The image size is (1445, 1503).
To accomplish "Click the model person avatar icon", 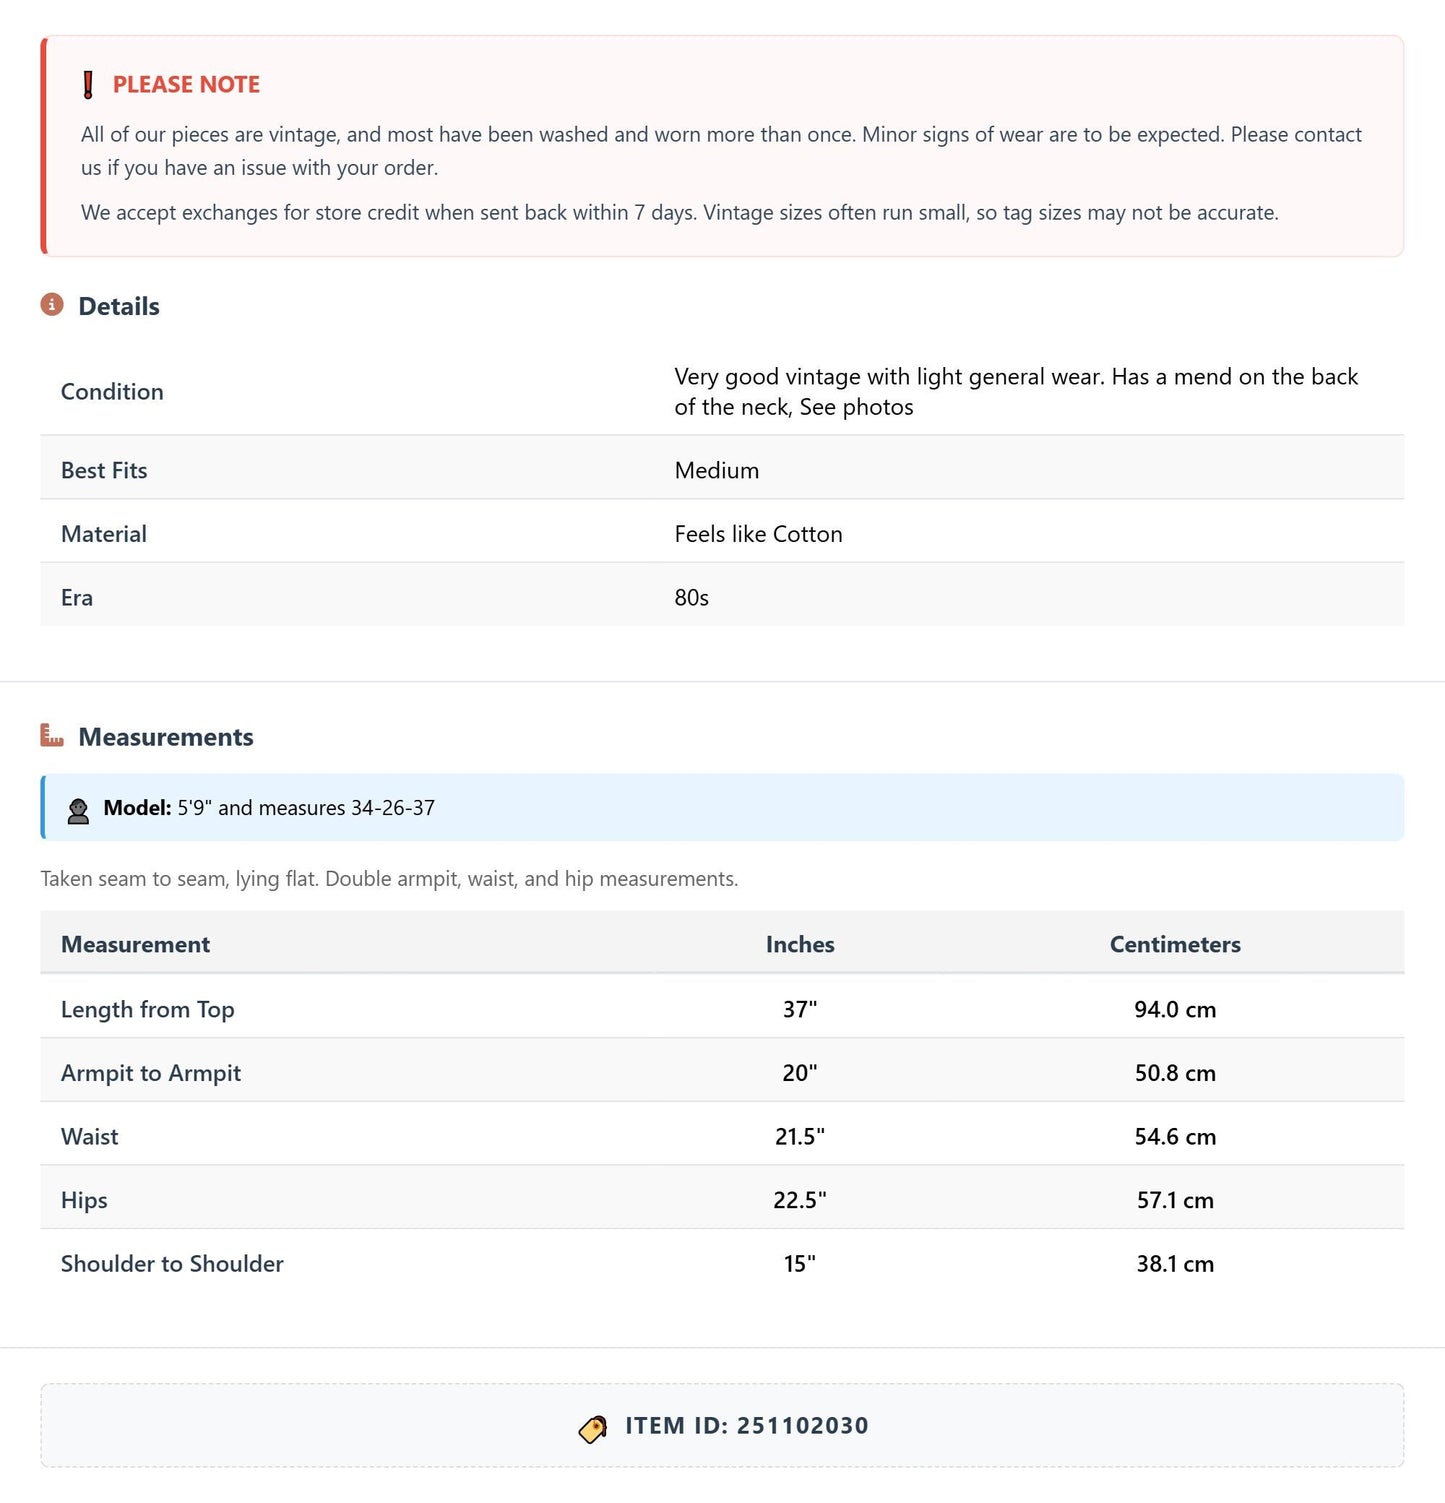I will [78, 809].
